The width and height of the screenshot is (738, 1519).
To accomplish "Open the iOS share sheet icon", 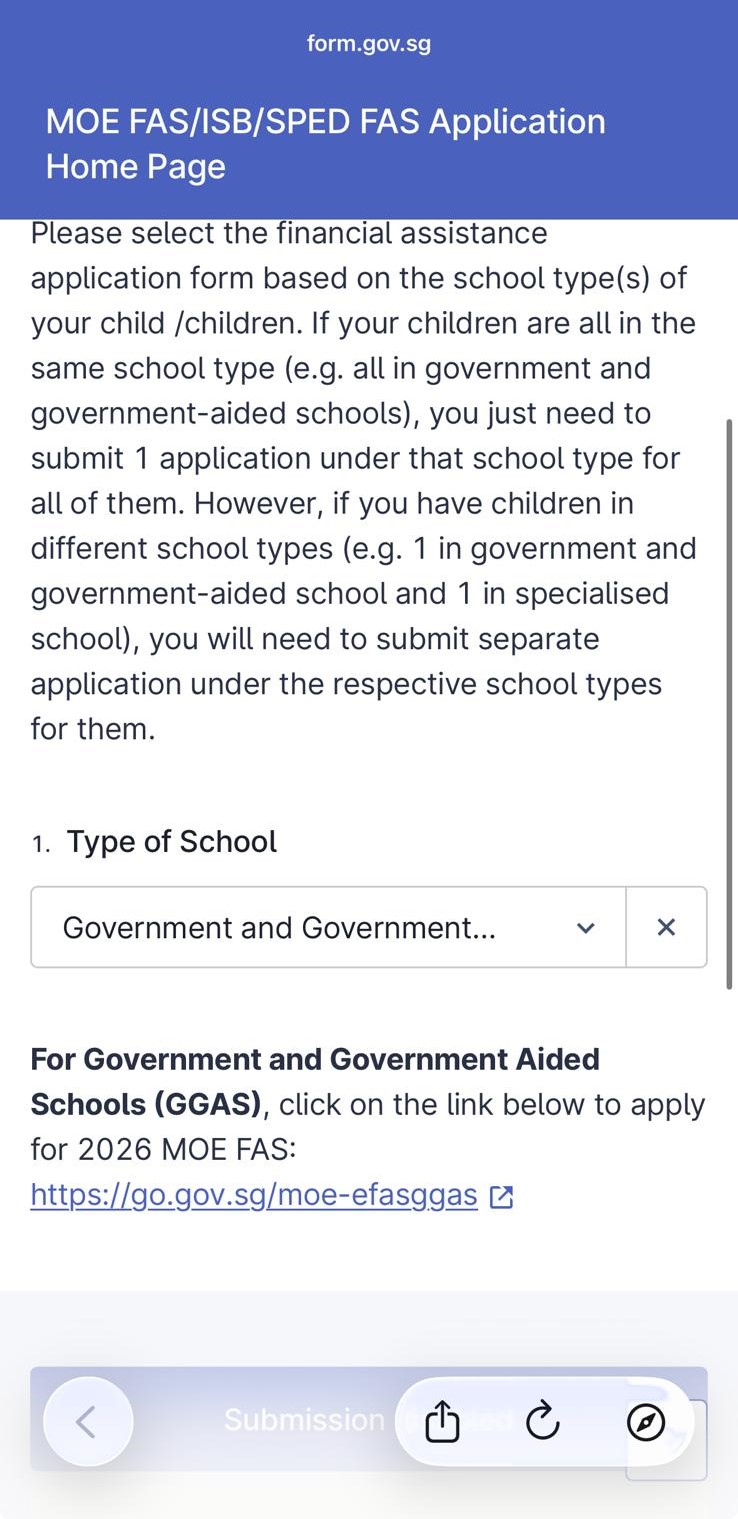I will (441, 1421).
